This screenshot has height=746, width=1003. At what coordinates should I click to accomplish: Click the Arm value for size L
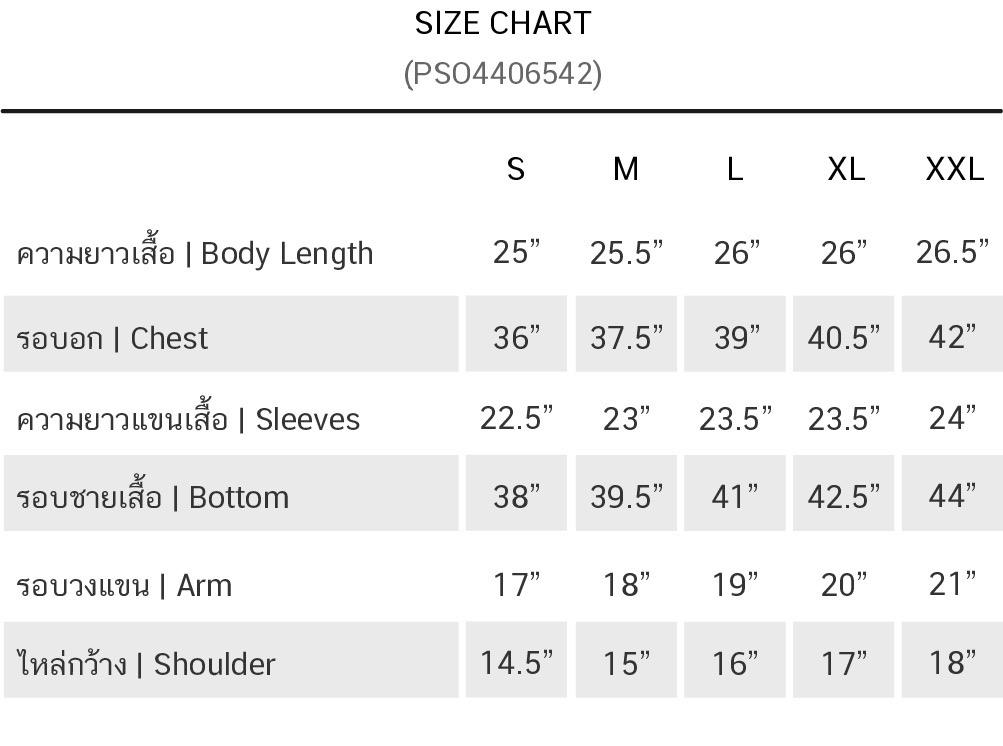point(735,584)
